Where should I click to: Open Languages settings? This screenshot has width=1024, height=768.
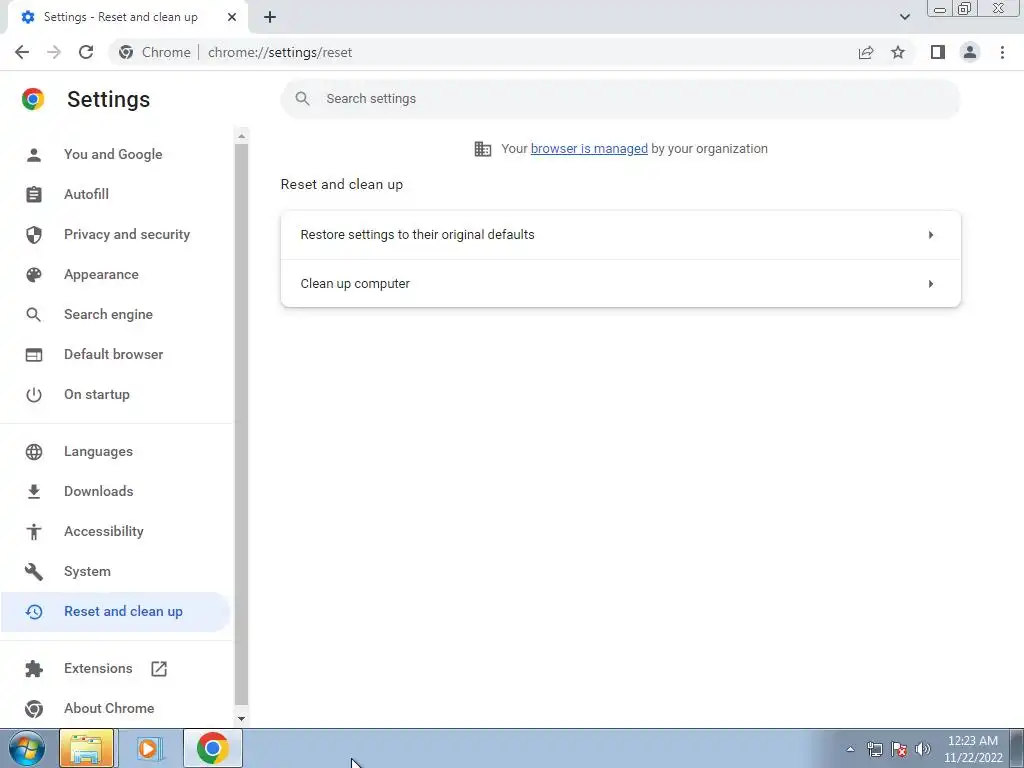pos(114,451)
